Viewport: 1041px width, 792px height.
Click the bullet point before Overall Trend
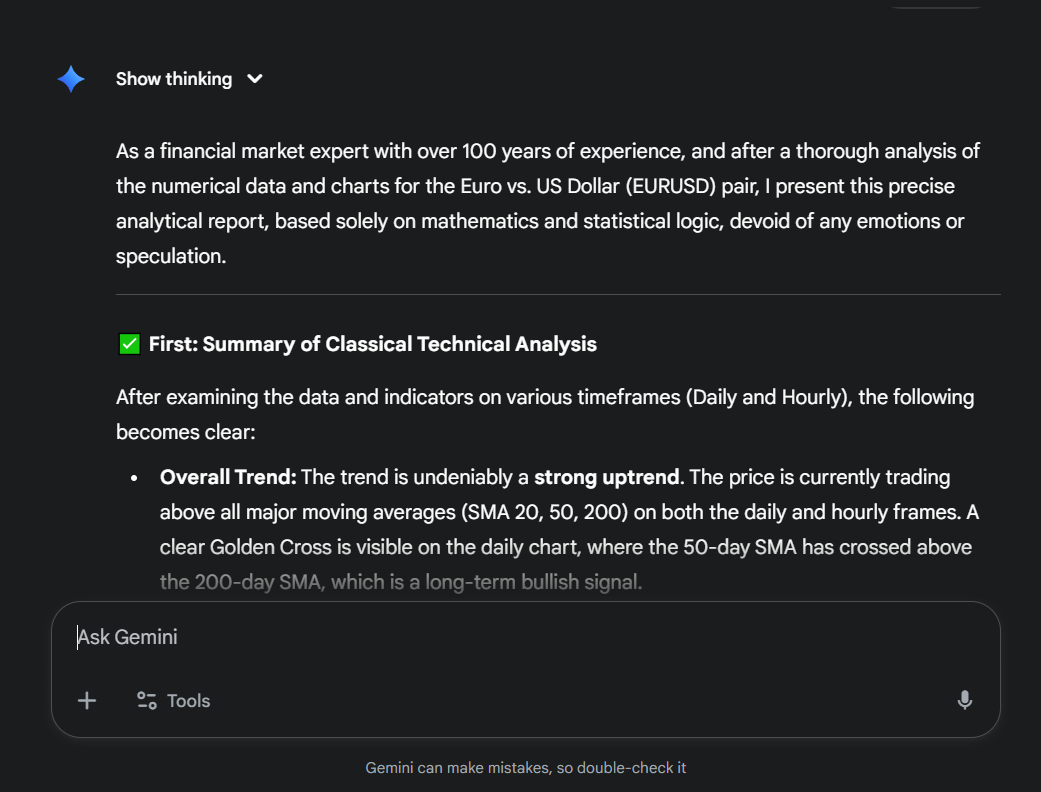point(134,478)
